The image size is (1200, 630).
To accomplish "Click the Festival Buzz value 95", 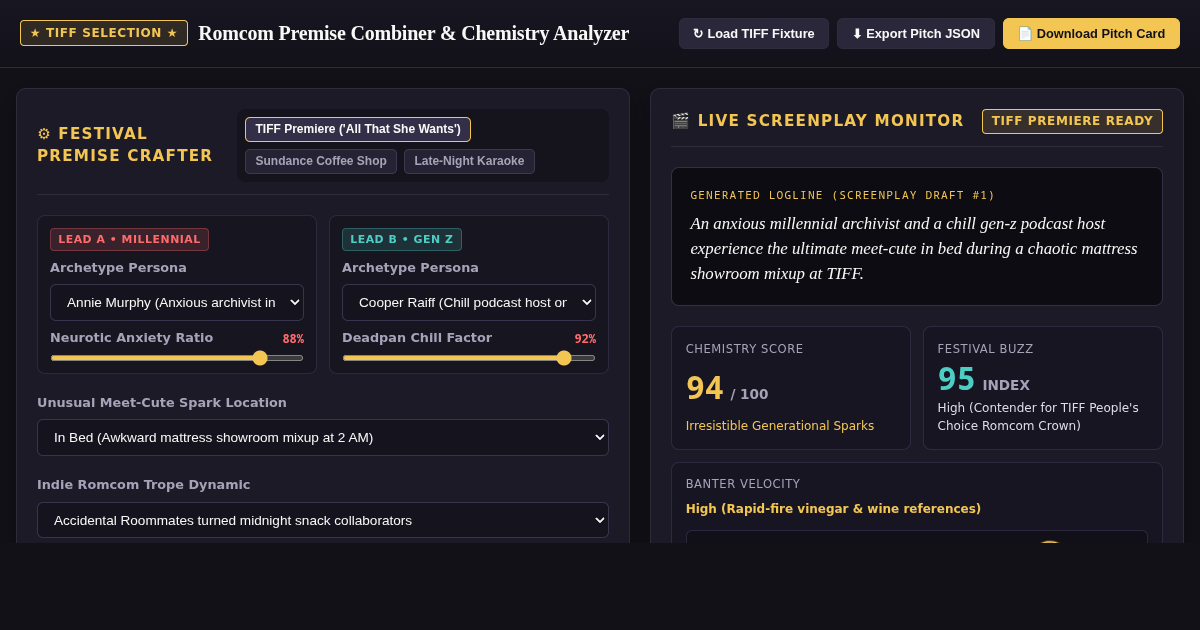I will [x=956, y=380].
